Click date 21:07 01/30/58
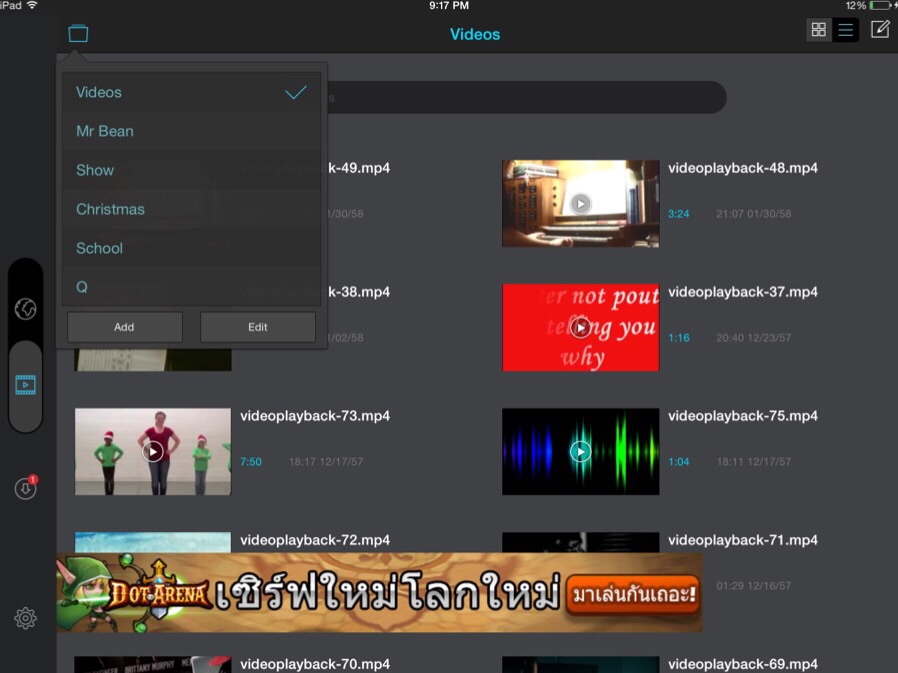This screenshot has height=673, width=898. [754, 214]
